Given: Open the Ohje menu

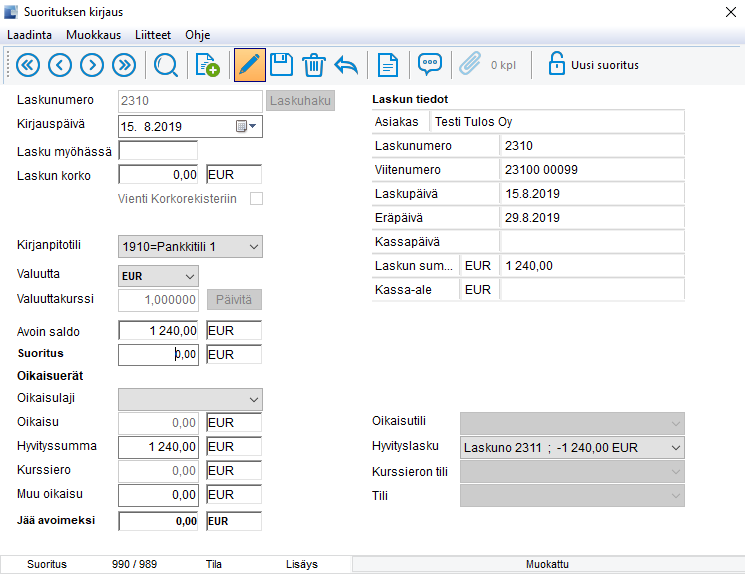Looking at the screenshot, I should (x=198, y=35).
